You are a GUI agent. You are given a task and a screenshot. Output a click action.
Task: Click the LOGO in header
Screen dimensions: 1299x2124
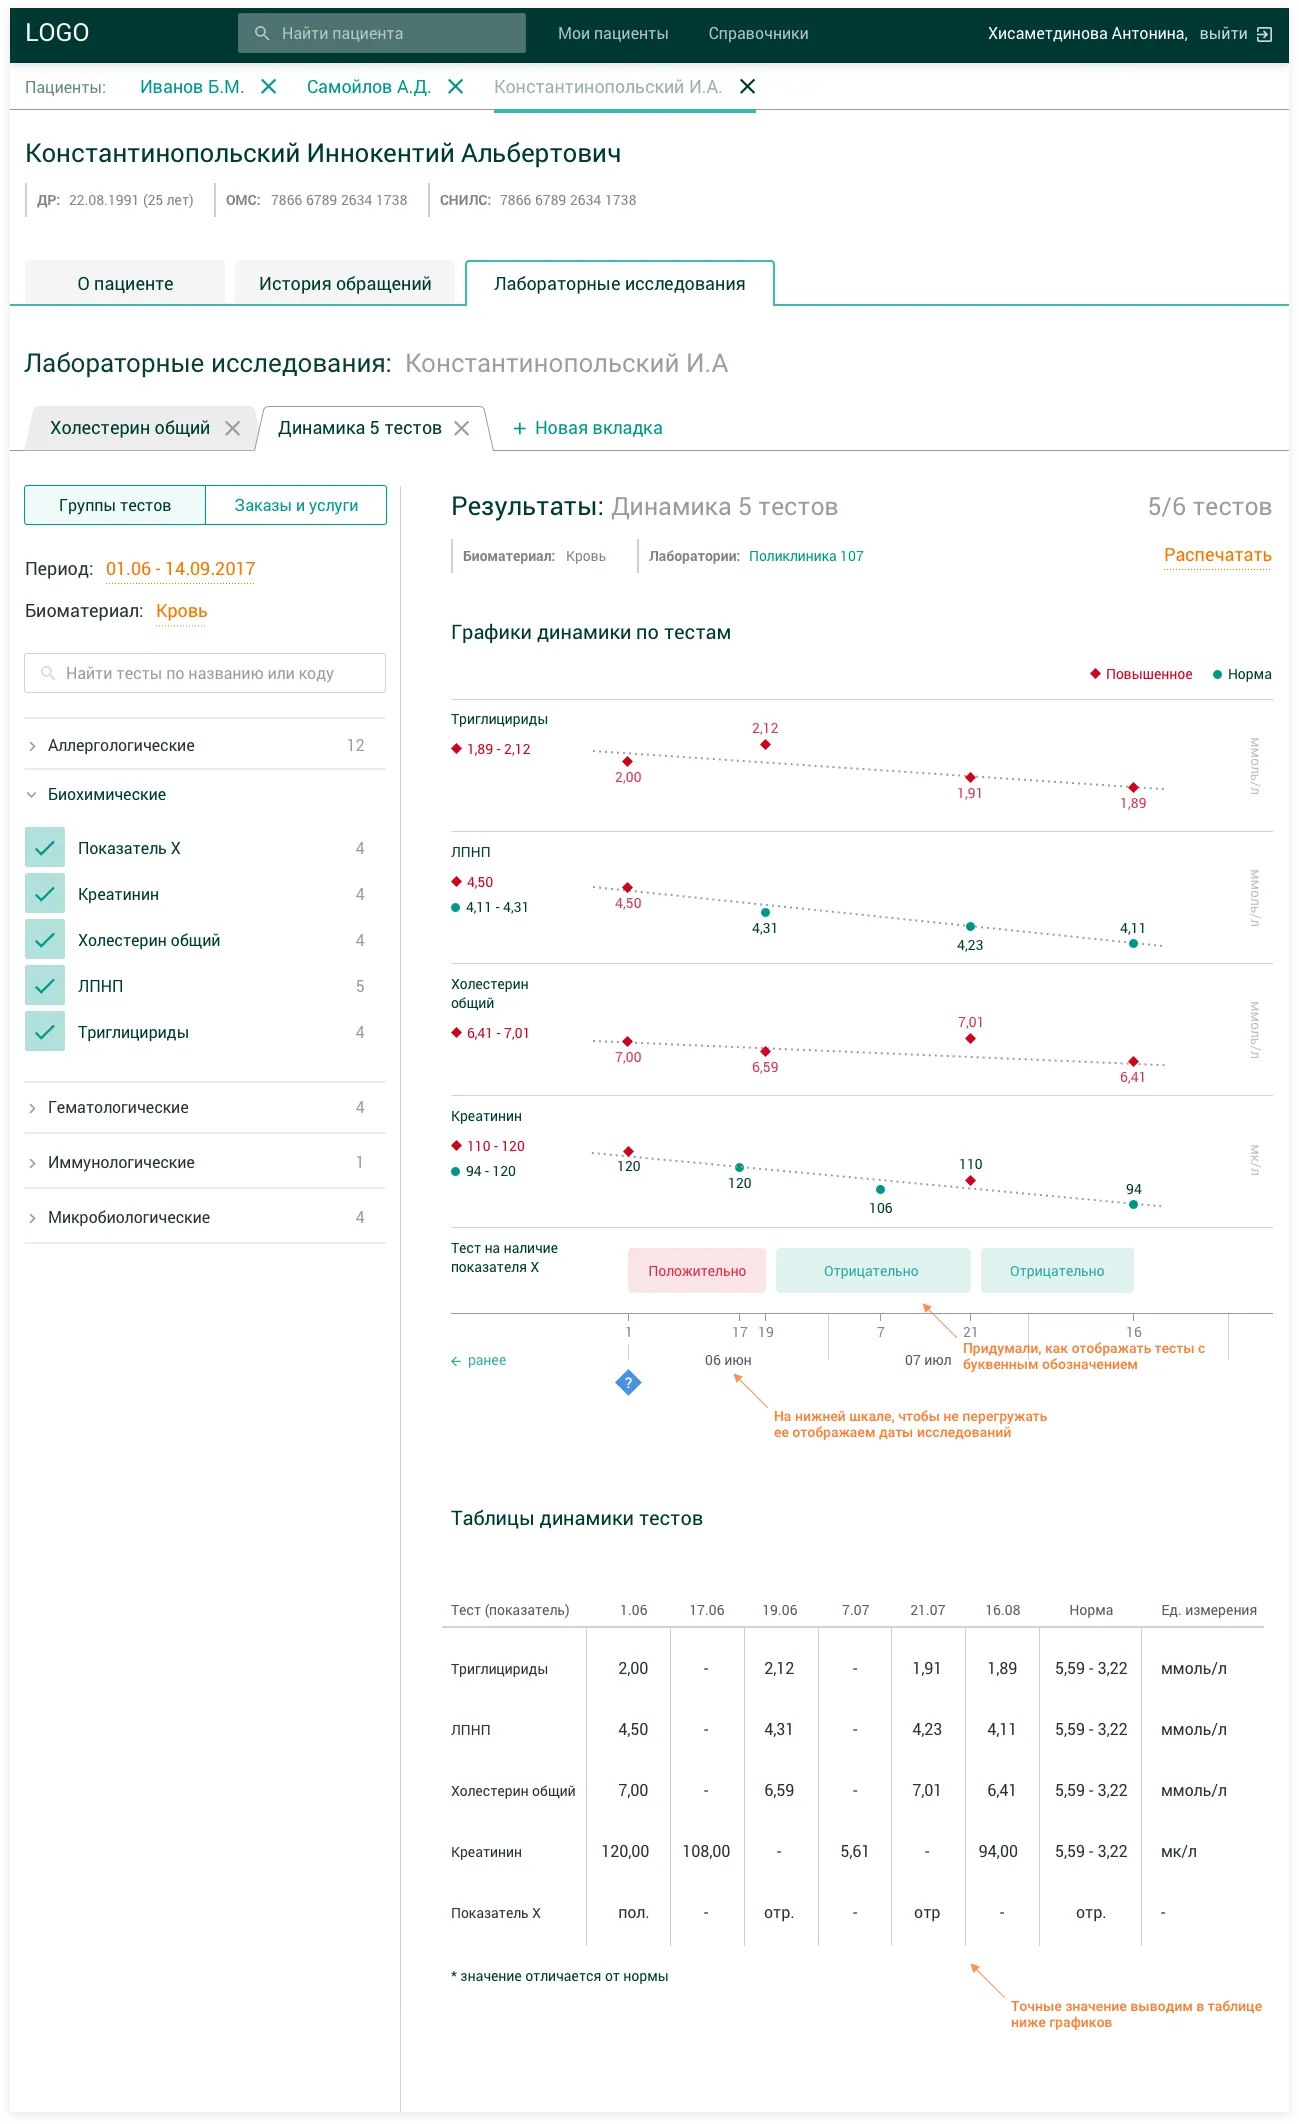click(57, 33)
